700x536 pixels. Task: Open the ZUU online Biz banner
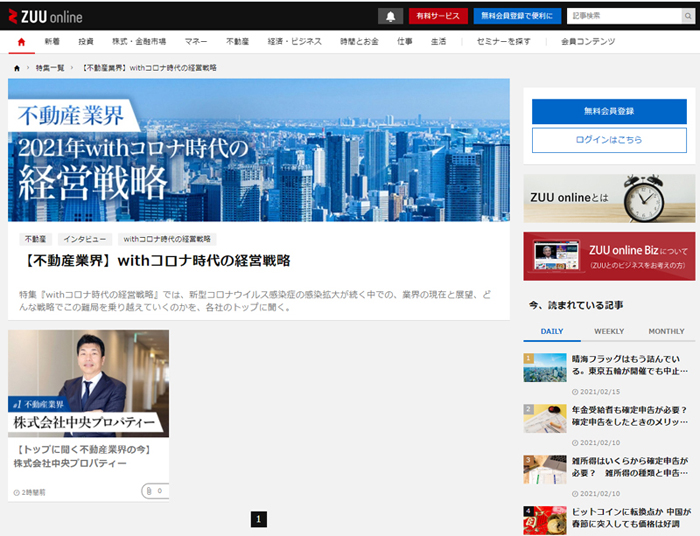click(609, 256)
